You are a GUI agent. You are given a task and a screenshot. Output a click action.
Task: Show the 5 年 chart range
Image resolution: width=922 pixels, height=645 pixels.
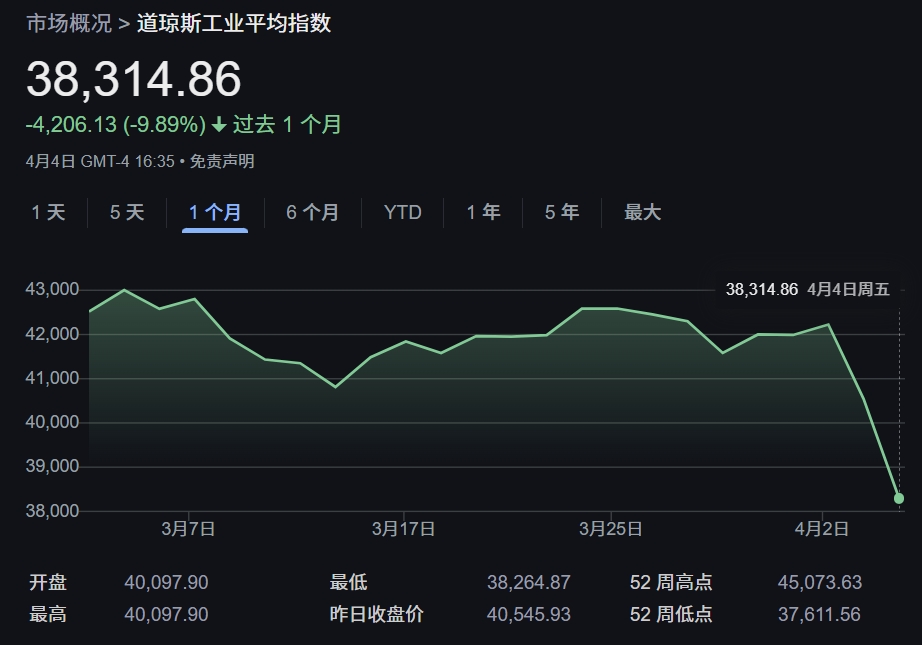[x=562, y=212]
